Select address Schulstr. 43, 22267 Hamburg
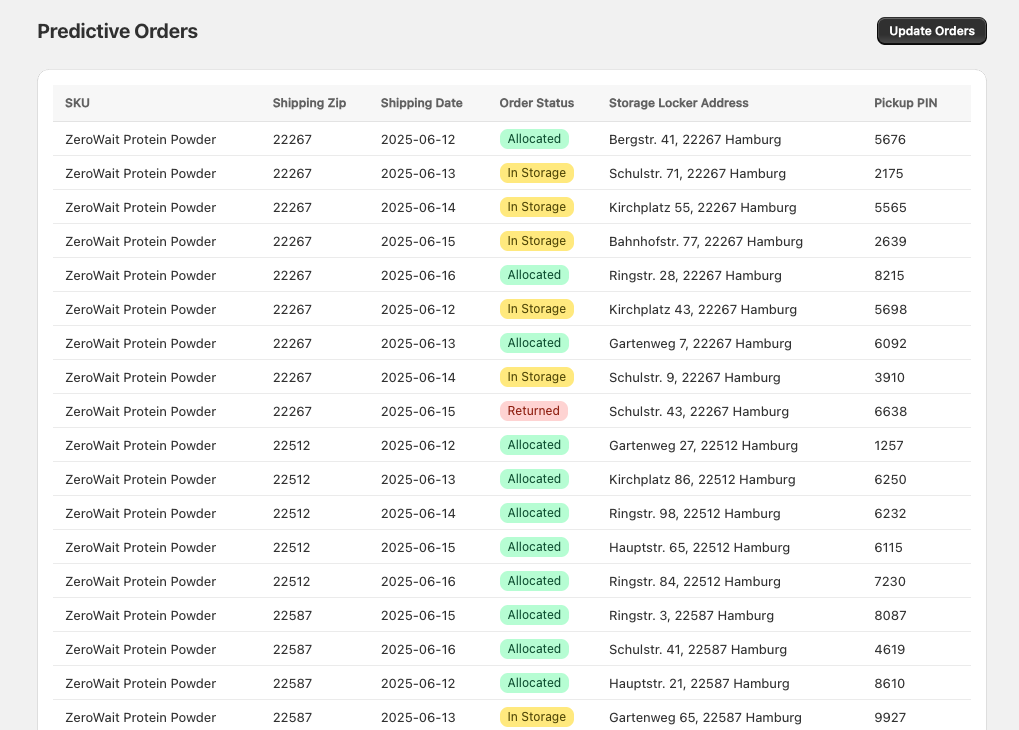 point(699,411)
